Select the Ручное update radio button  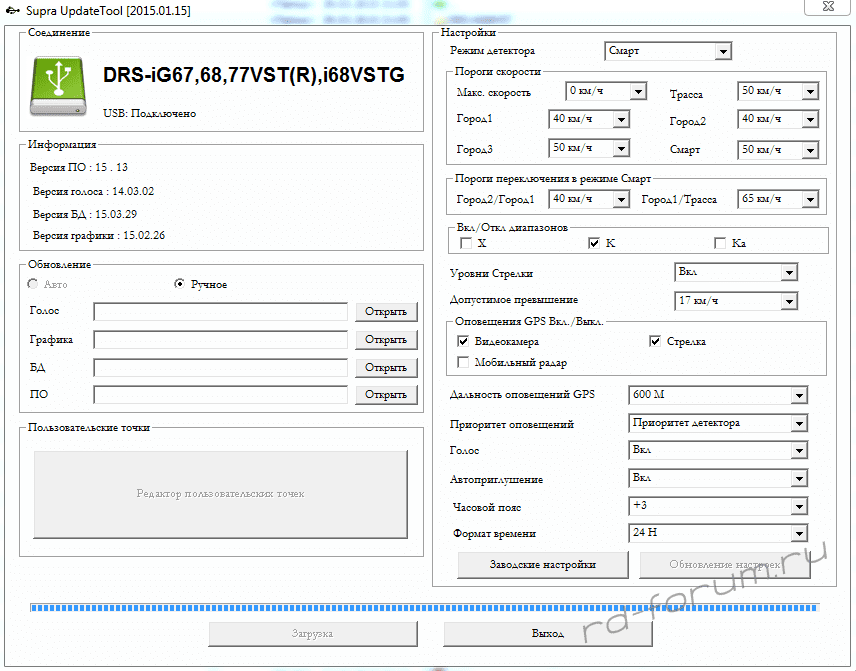(x=179, y=284)
